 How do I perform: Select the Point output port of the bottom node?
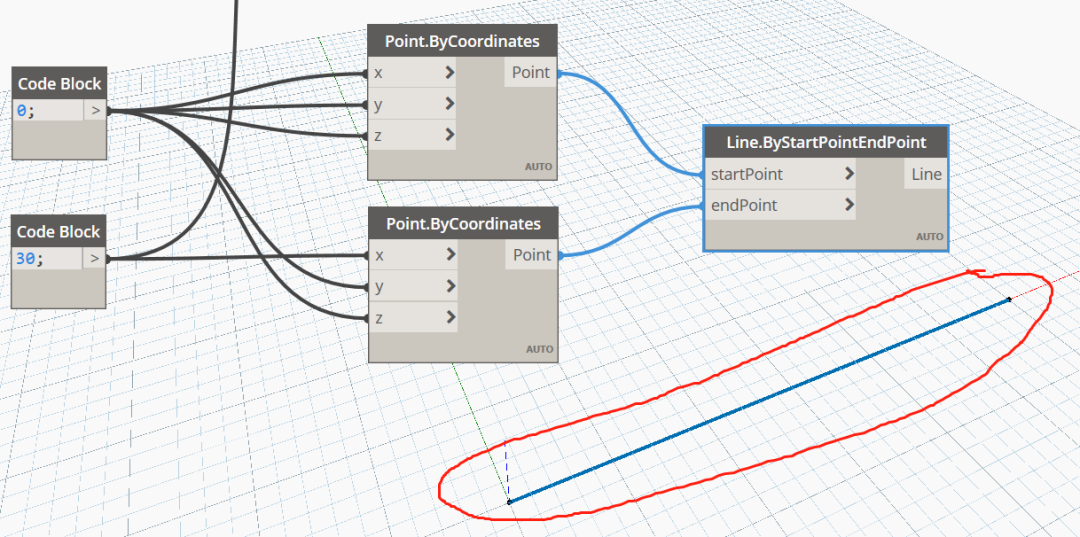(x=531, y=255)
